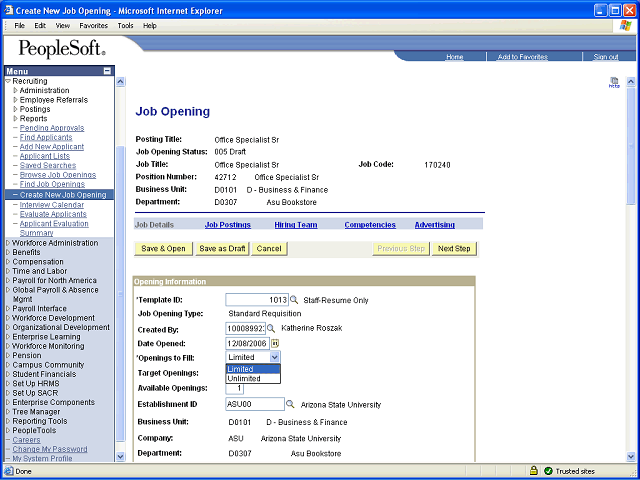This screenshot has height=480, width=640.
Task: Switch to the Job Postings tab
Action: tap(228, 225)
